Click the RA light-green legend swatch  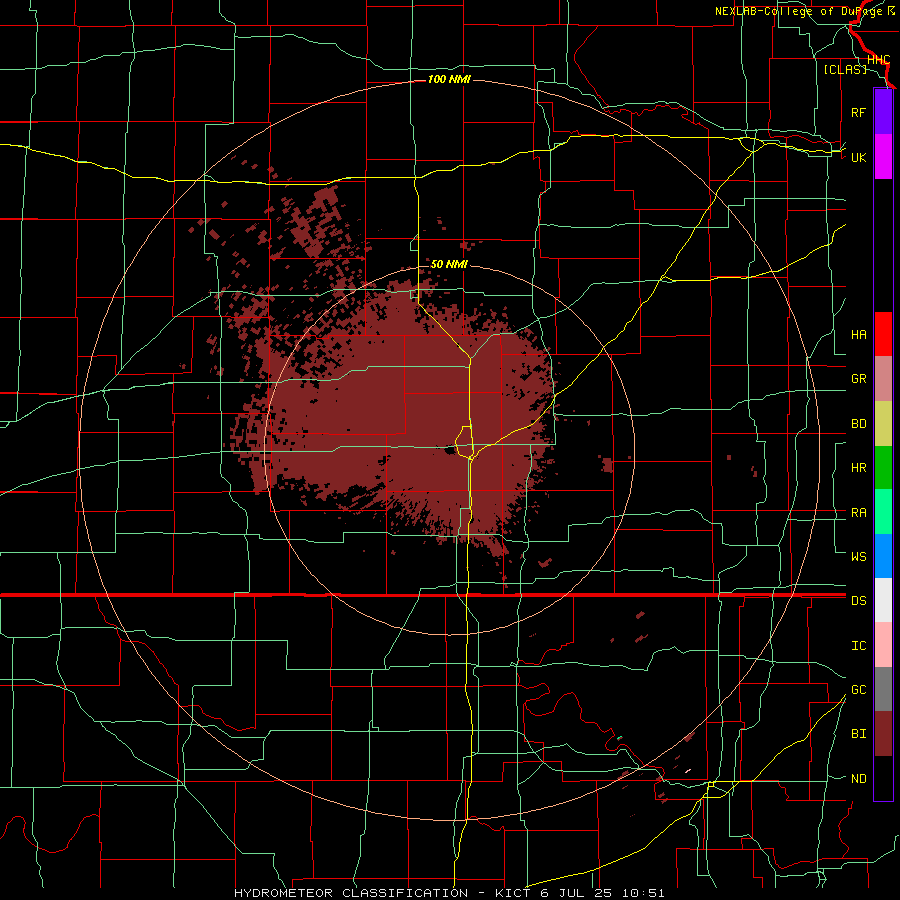pos(883,512)
